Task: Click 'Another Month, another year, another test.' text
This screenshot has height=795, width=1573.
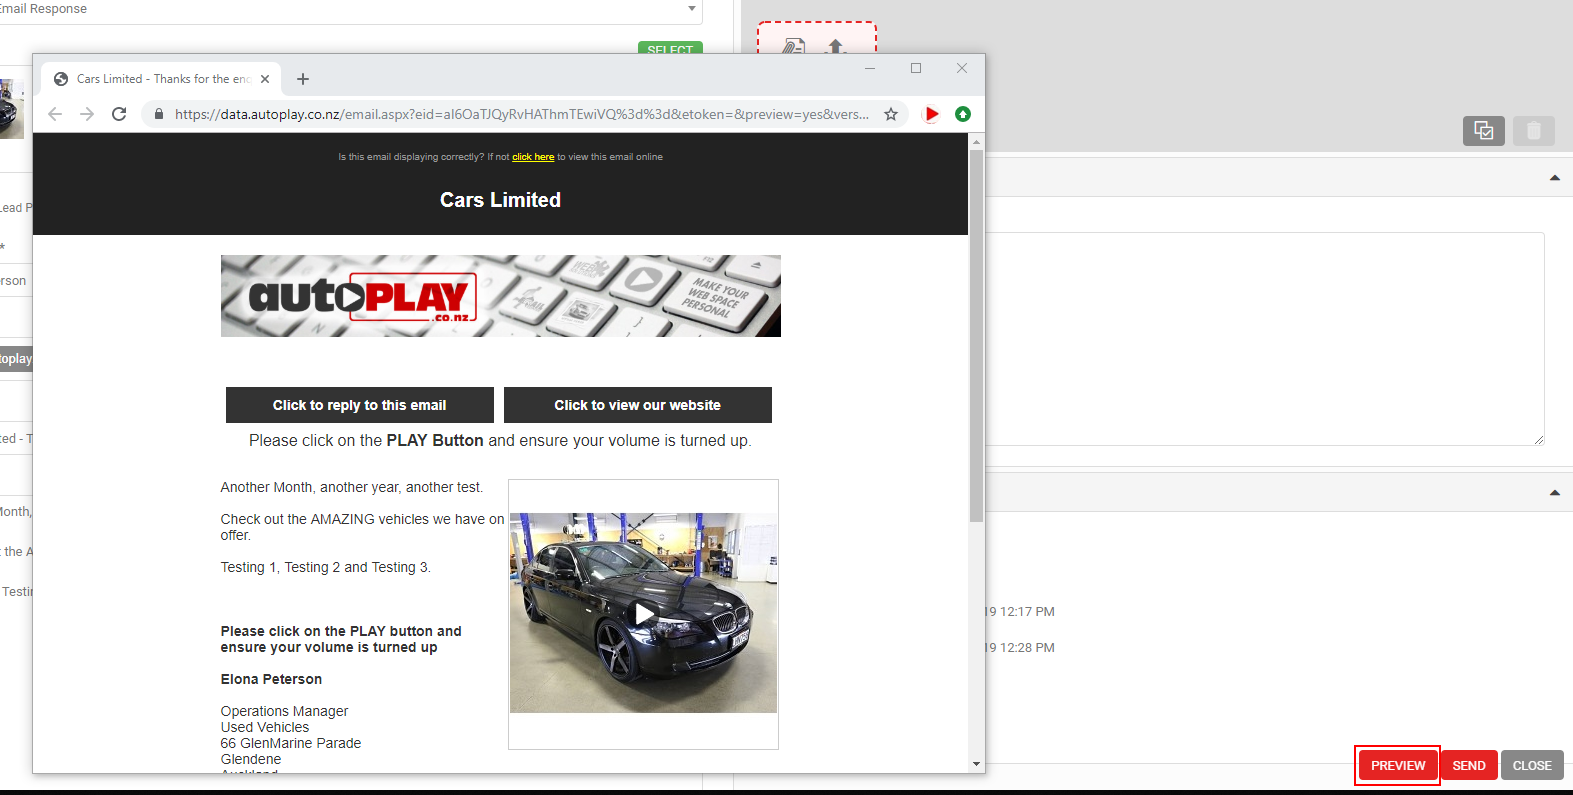Action: tap(352, 487)
